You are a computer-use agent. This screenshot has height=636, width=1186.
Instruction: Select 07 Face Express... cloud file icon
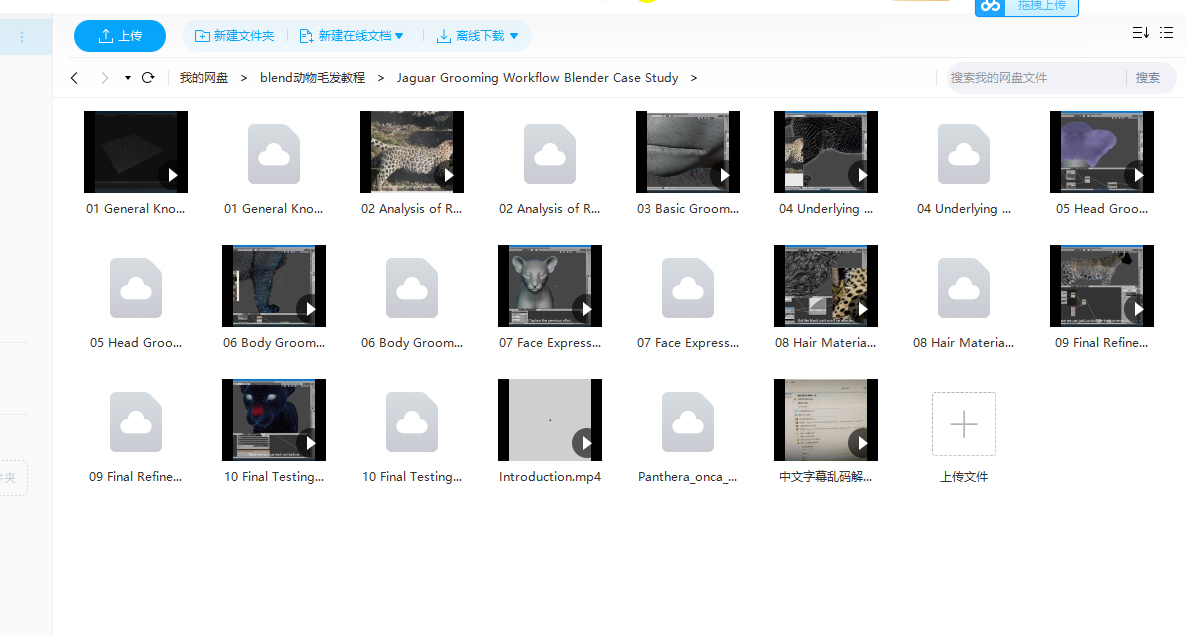coord(688,288)
